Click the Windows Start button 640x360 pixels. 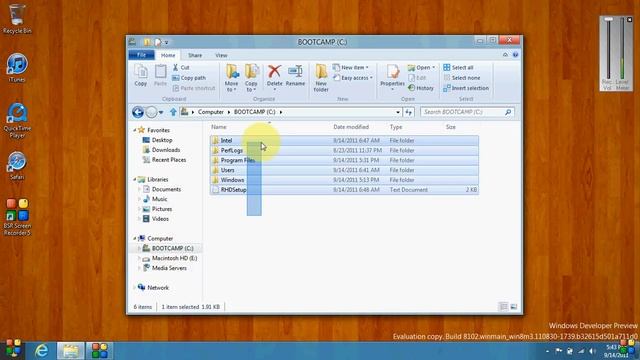(x=13, y=350)
